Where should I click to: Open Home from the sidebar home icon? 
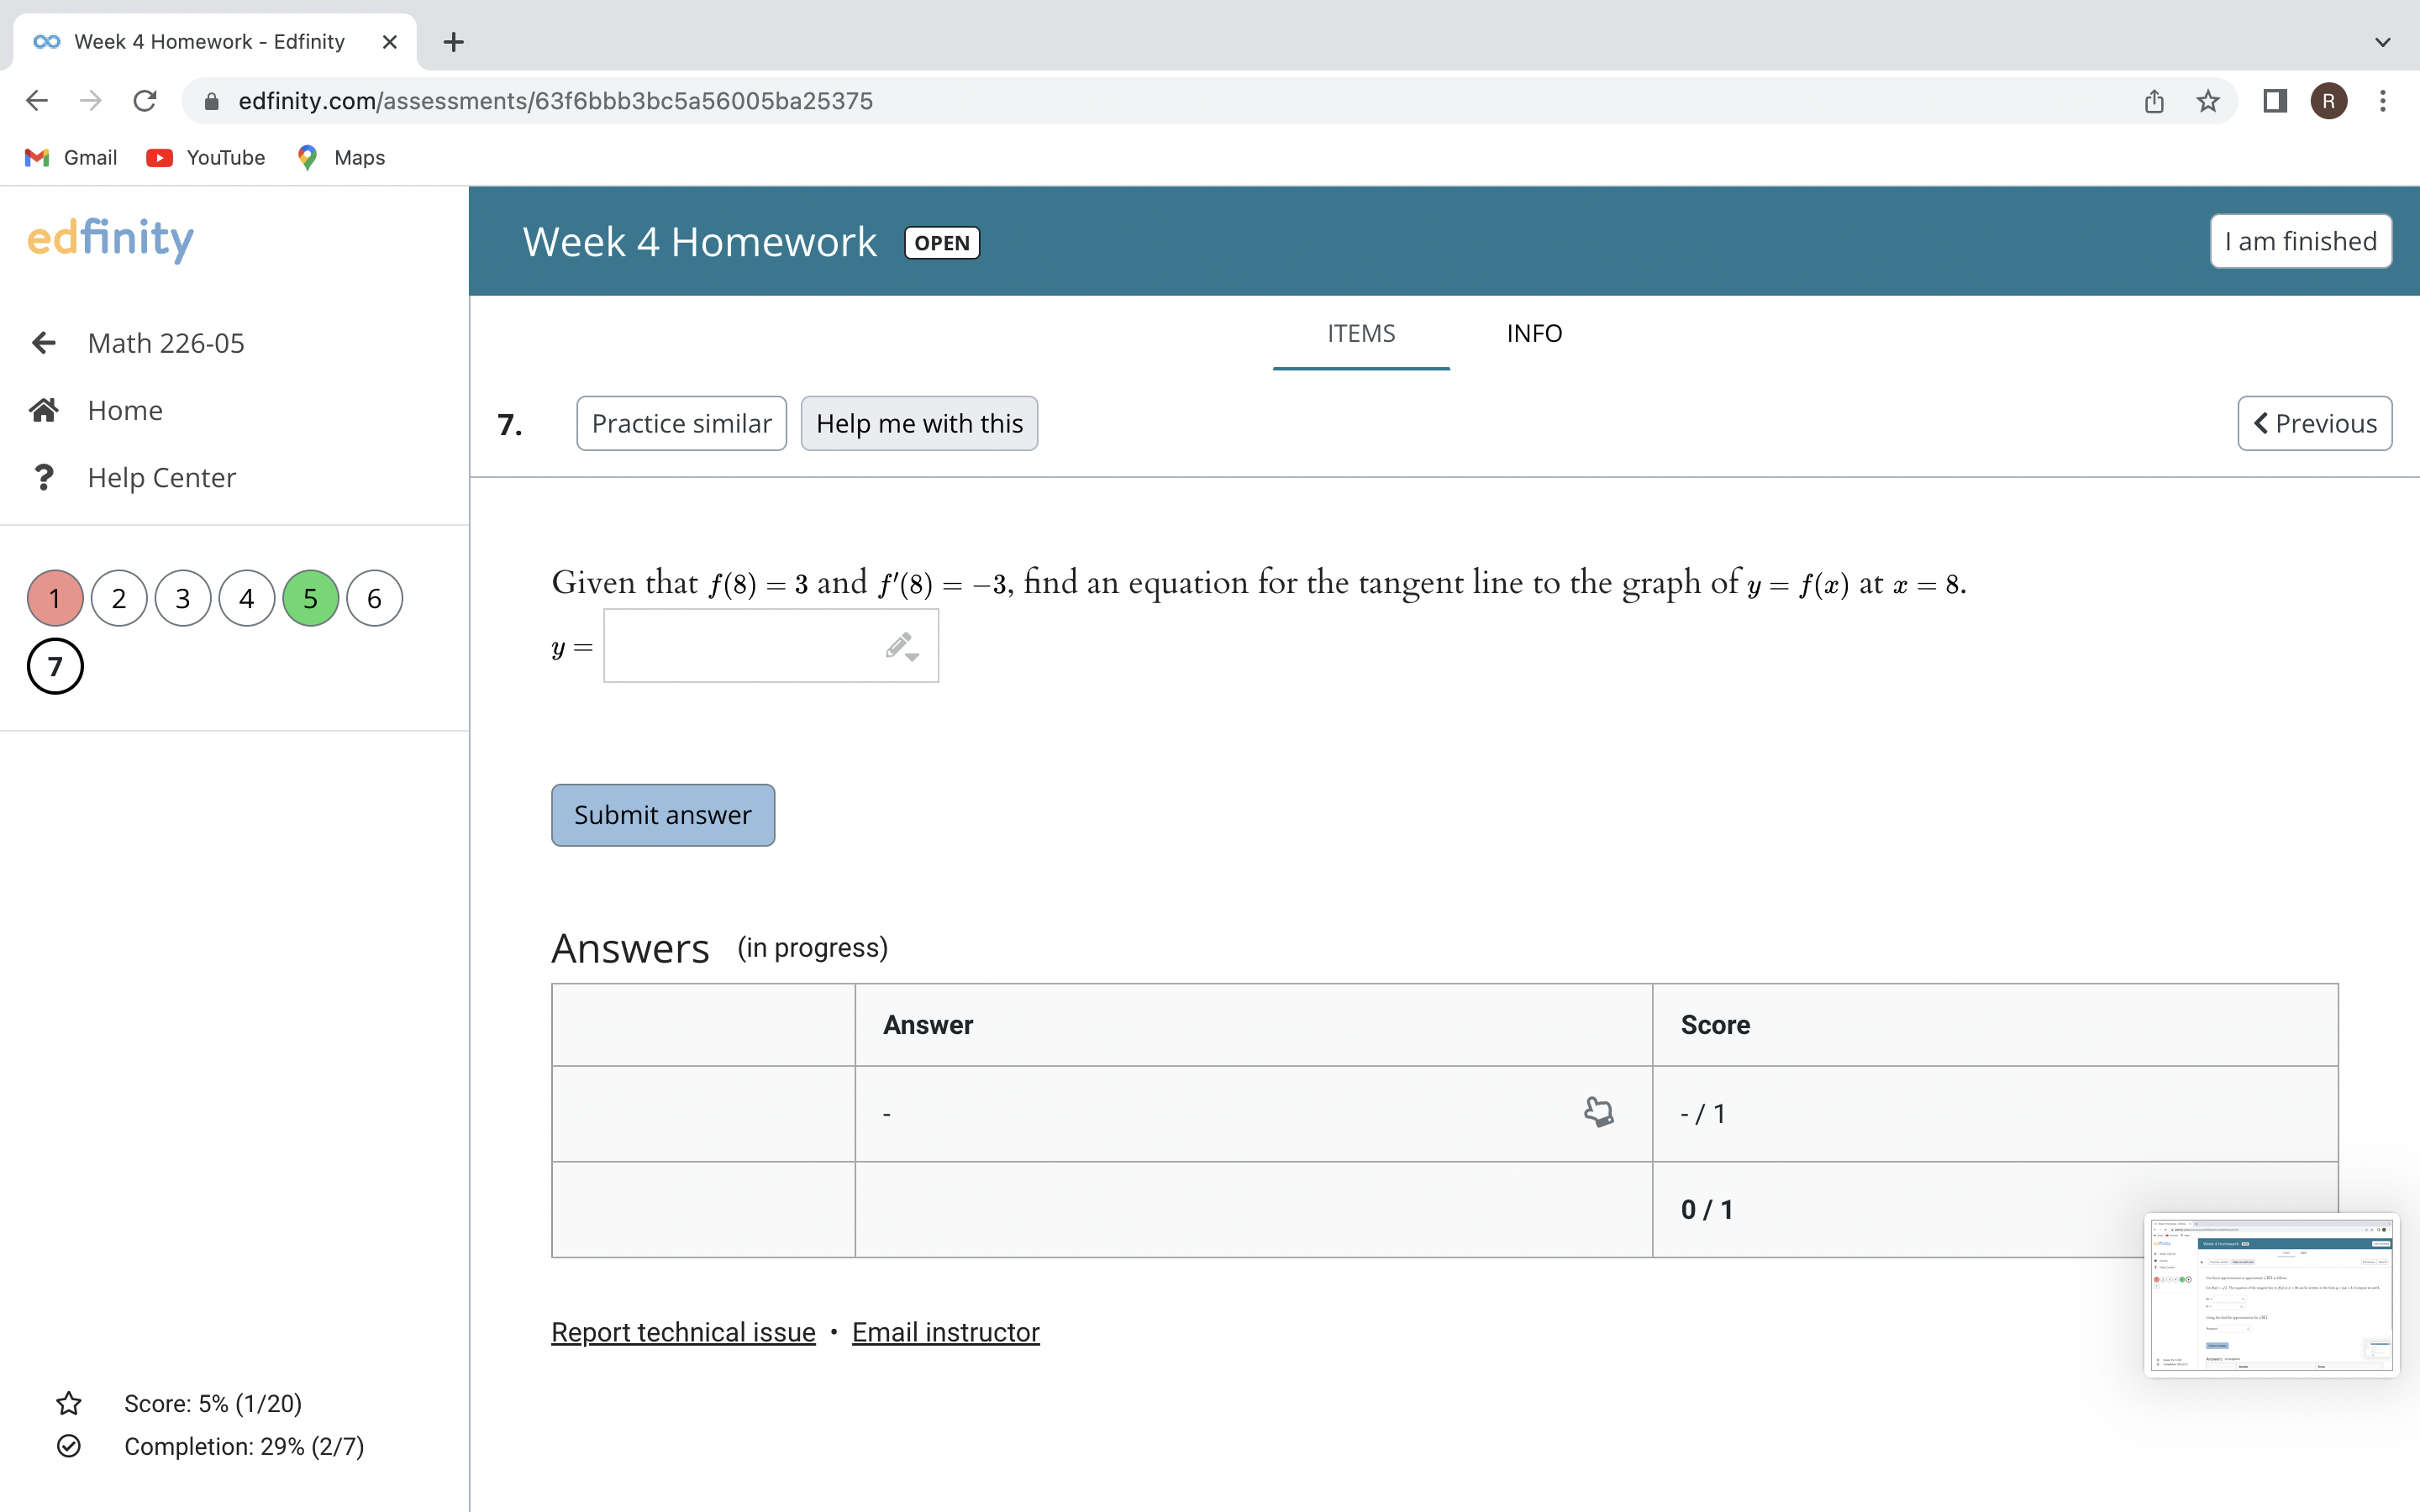coord(44,409)
